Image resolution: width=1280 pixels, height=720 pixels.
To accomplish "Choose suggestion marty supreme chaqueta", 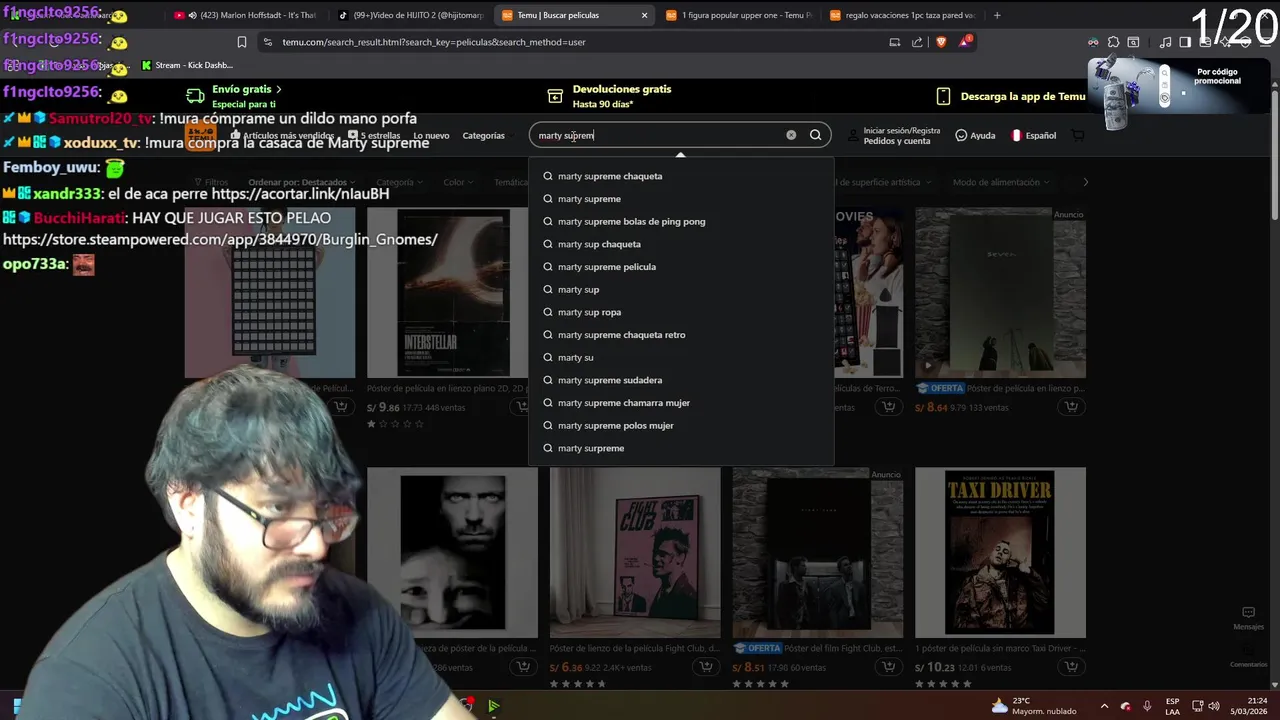I will tap(681, 176).
